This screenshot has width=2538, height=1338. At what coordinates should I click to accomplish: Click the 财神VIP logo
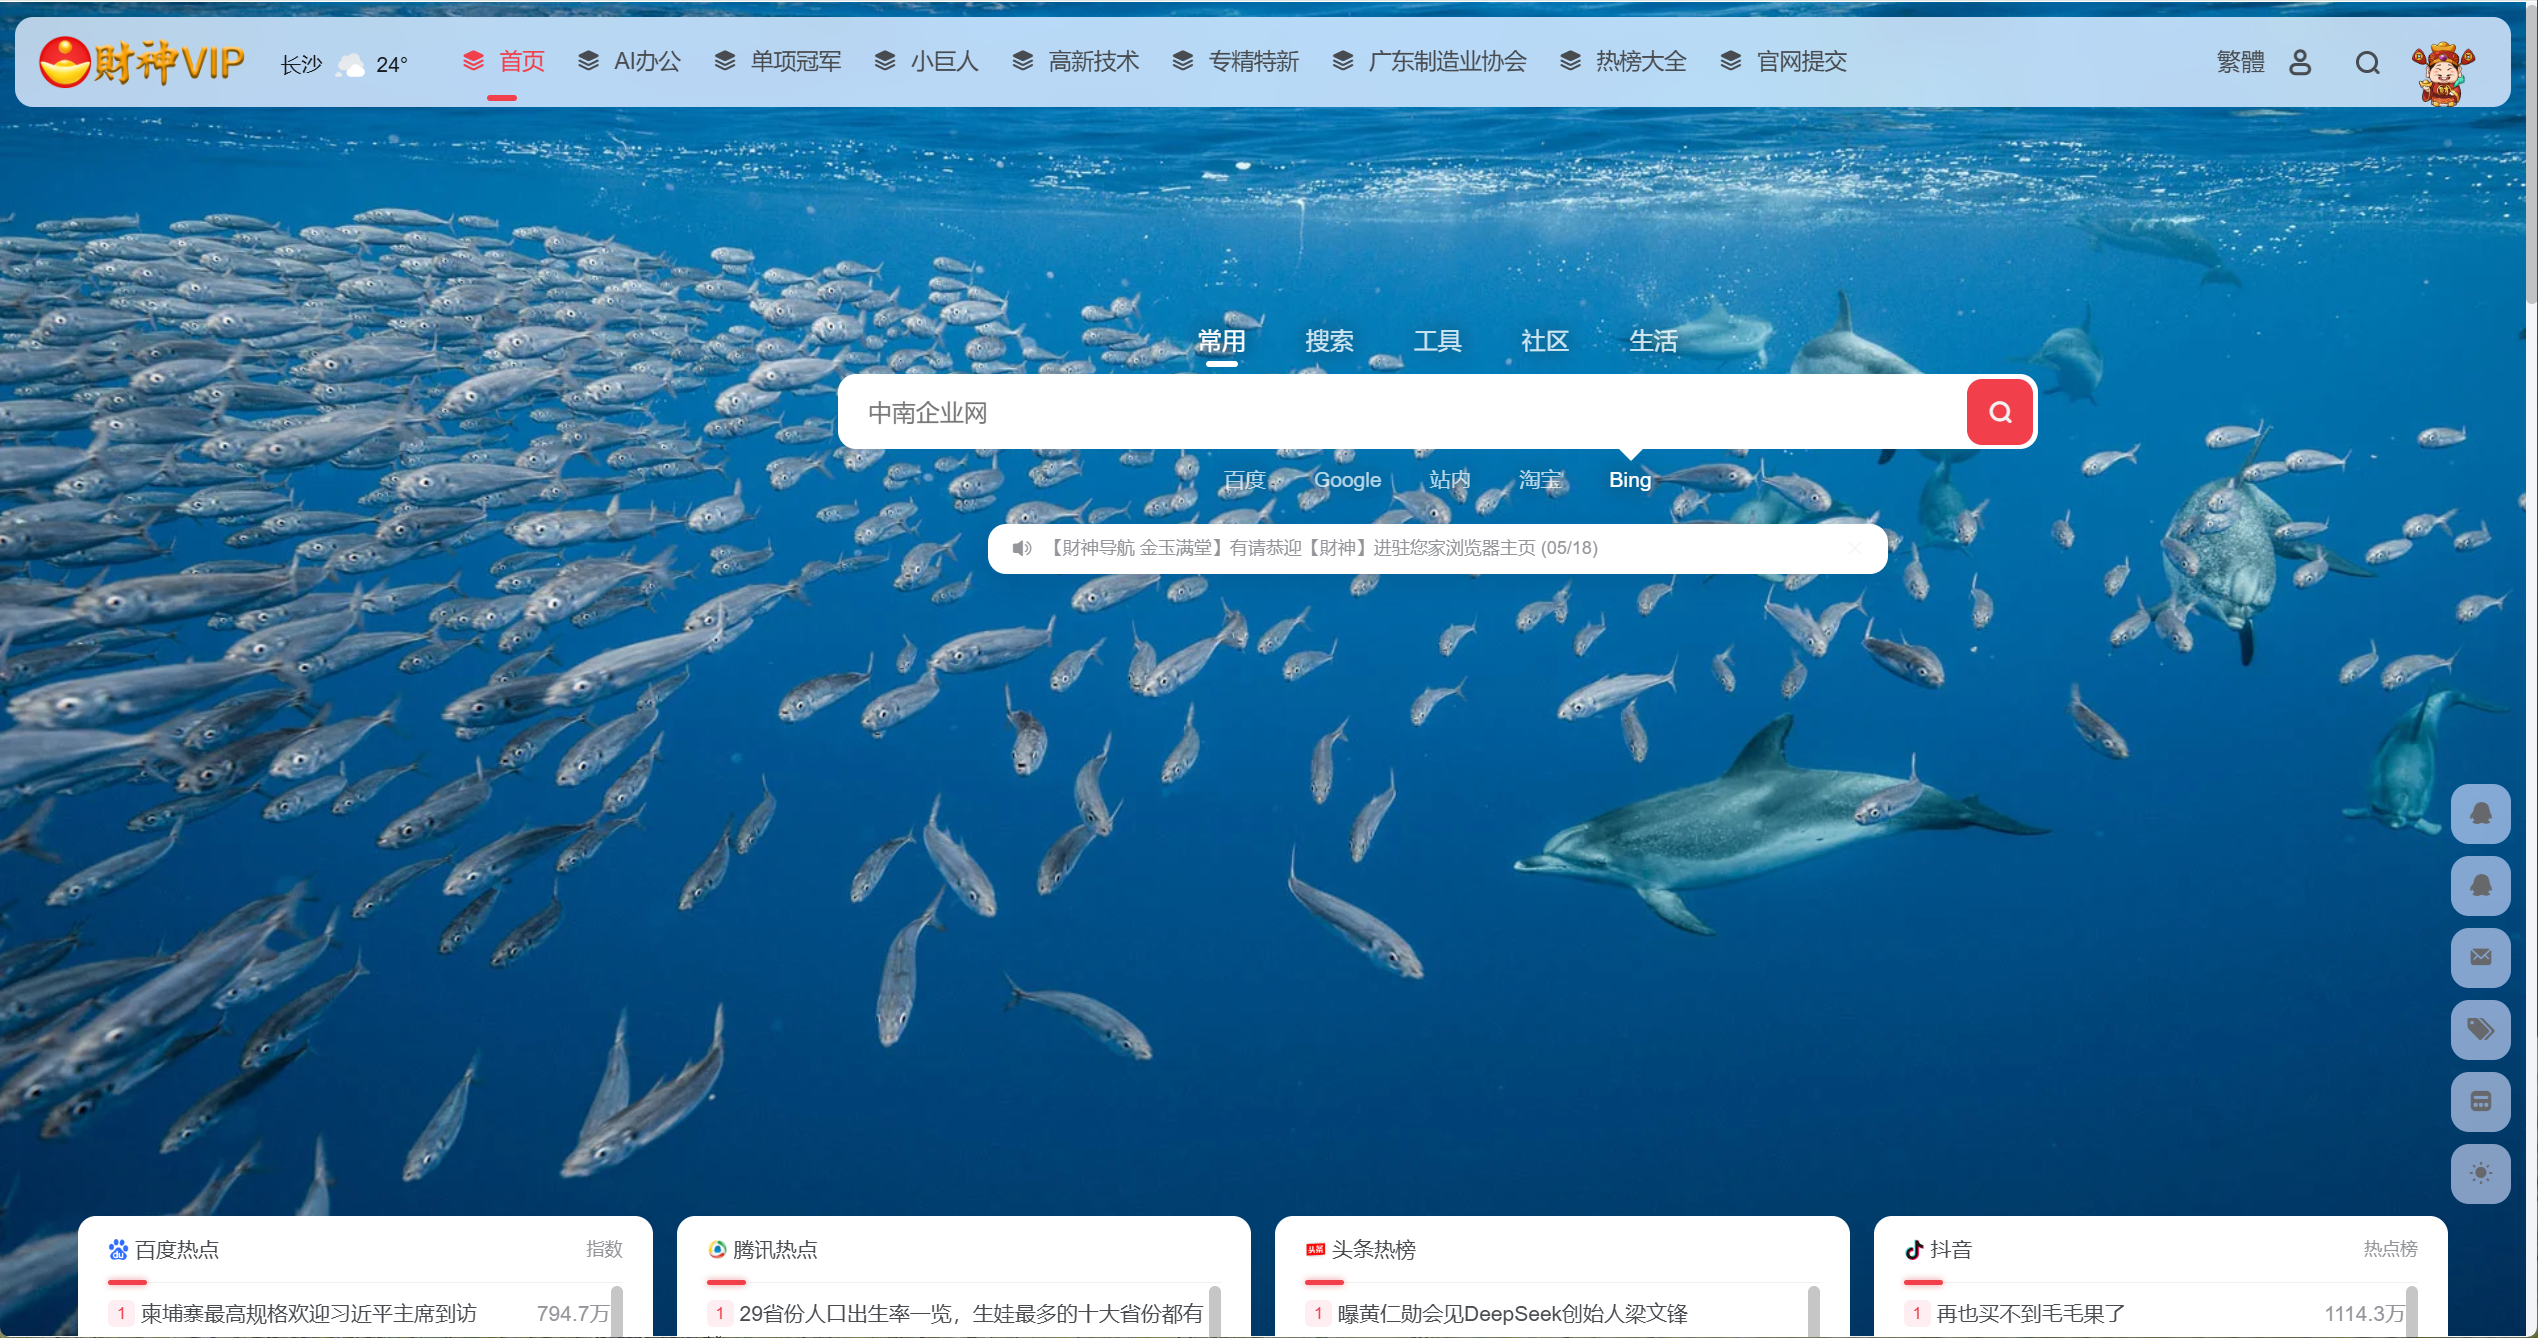(x=142, y=62)
